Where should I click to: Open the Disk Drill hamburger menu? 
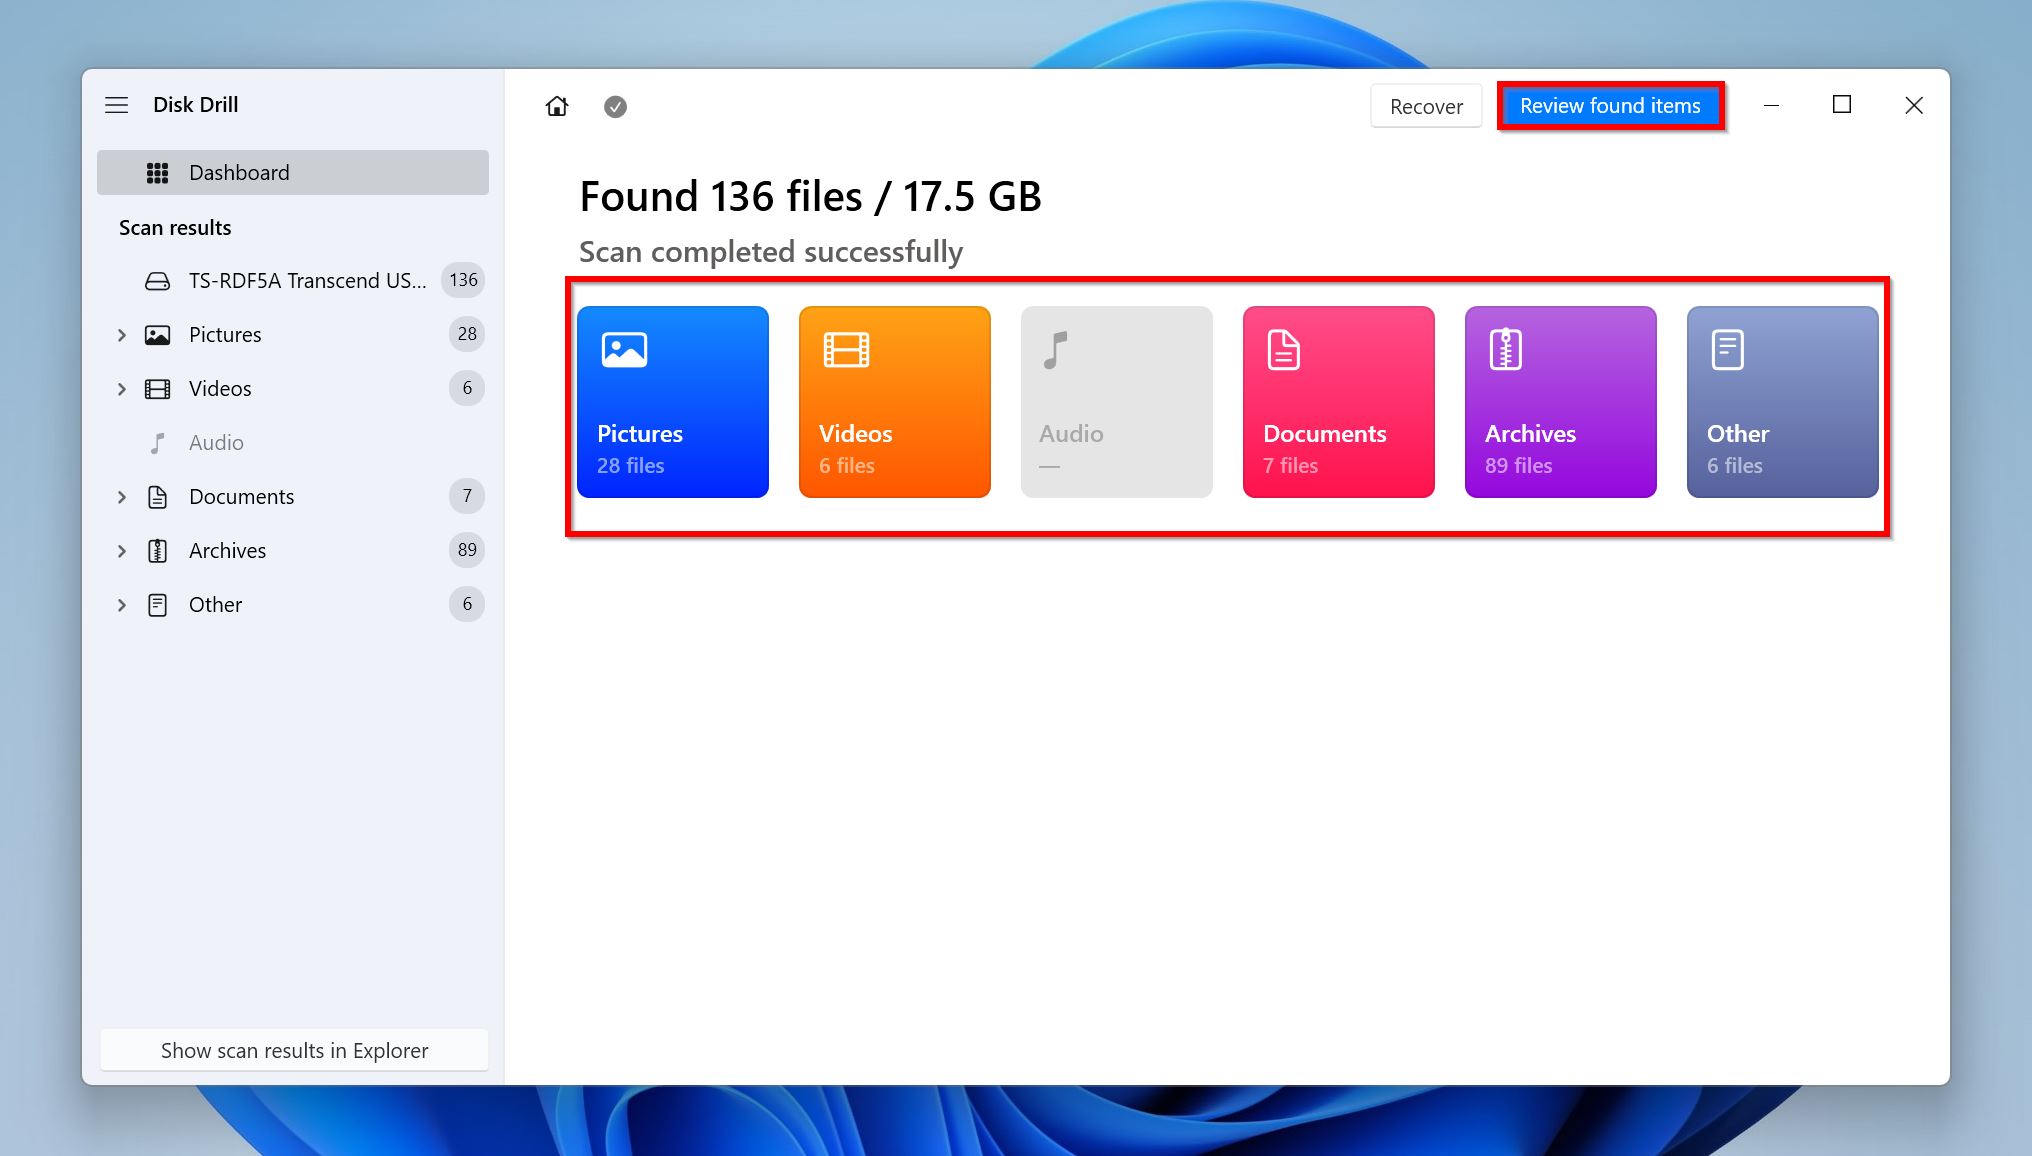coord(117,105)
